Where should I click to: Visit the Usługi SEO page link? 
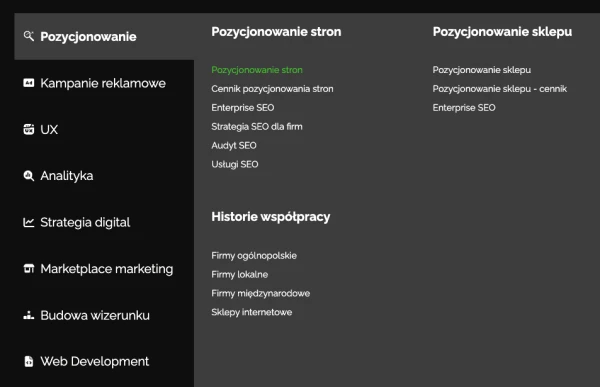(235, 164)
